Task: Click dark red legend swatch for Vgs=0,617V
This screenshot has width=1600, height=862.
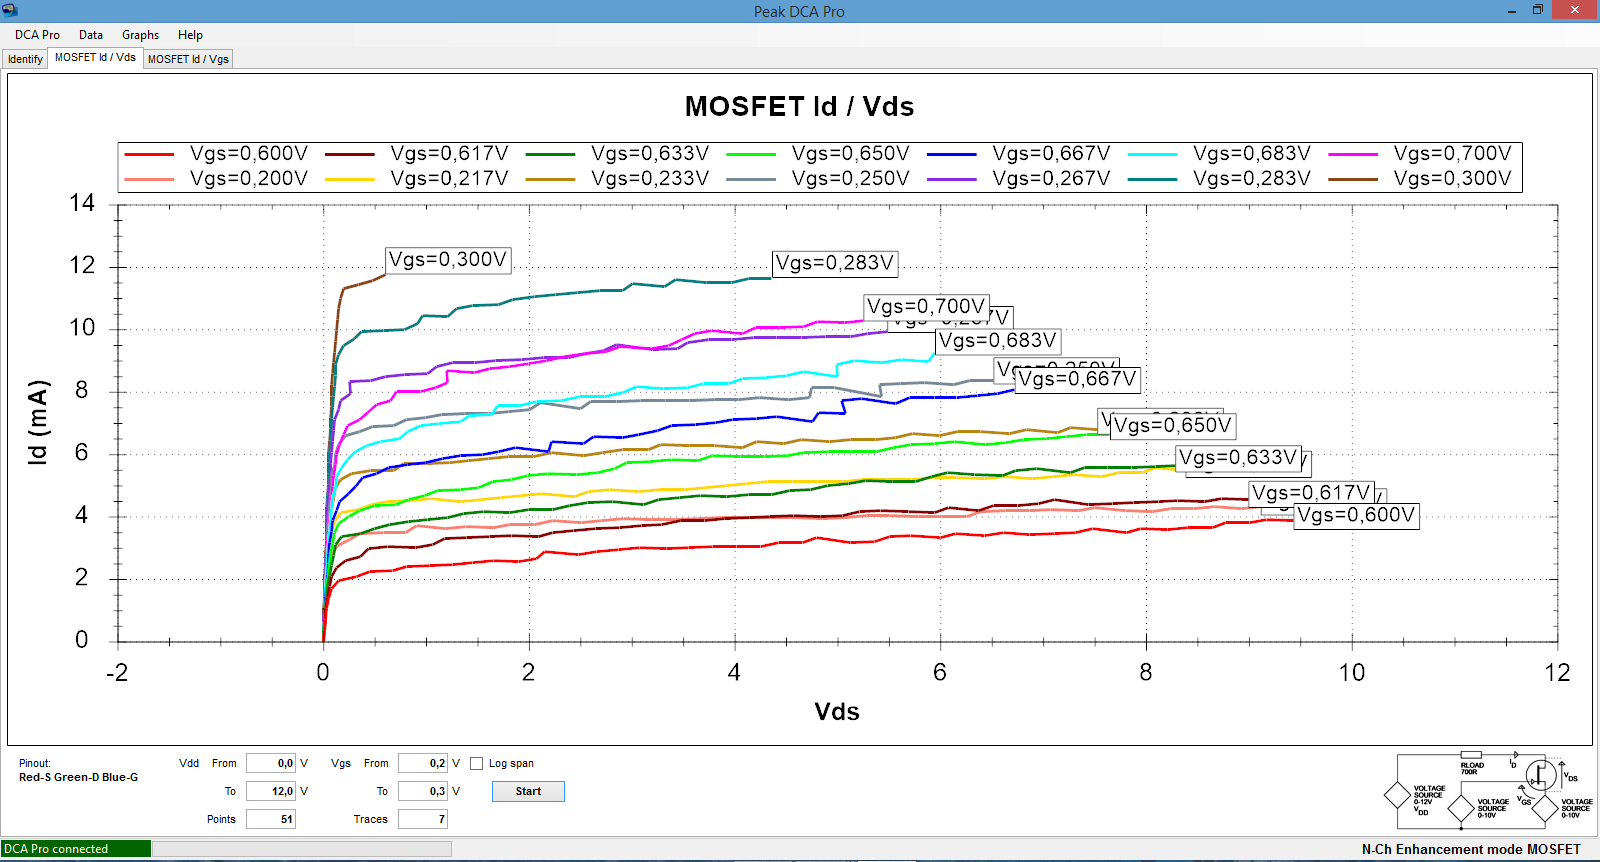Action: click(350, 154)
